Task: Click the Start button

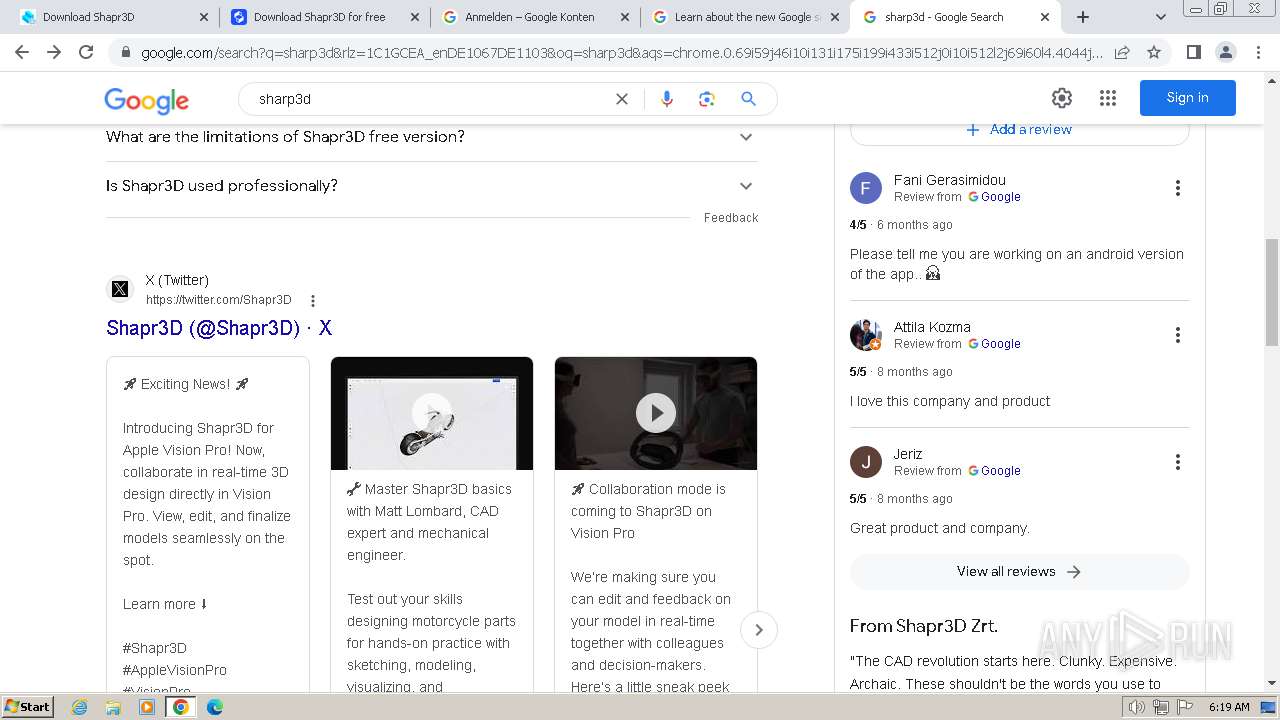Action: 27,707
